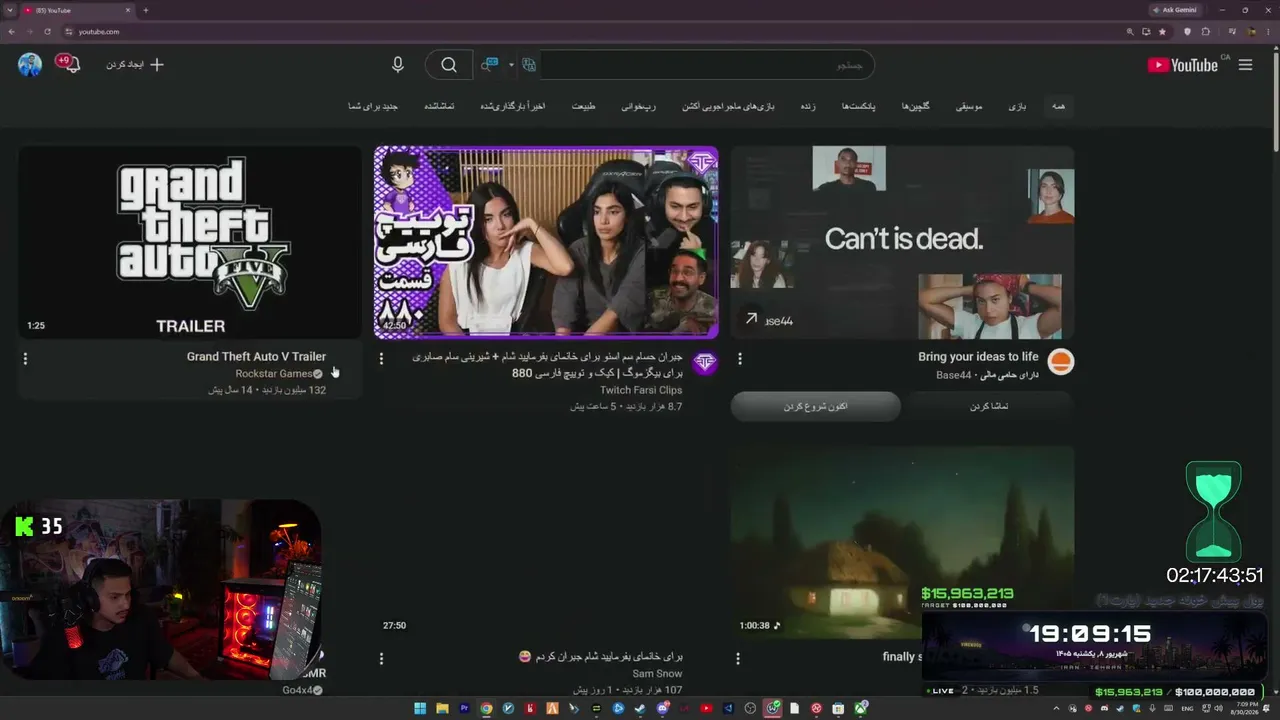Click the Ask Gemini button
The width and height of the screenshot is (1280, 720).
tap(1175, 10)
